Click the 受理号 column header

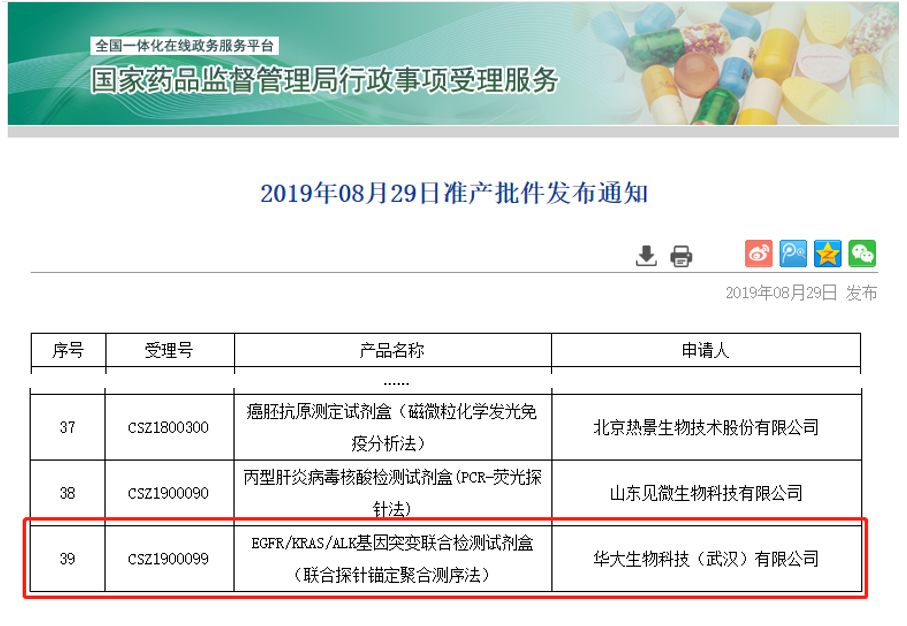coord(169,350)
